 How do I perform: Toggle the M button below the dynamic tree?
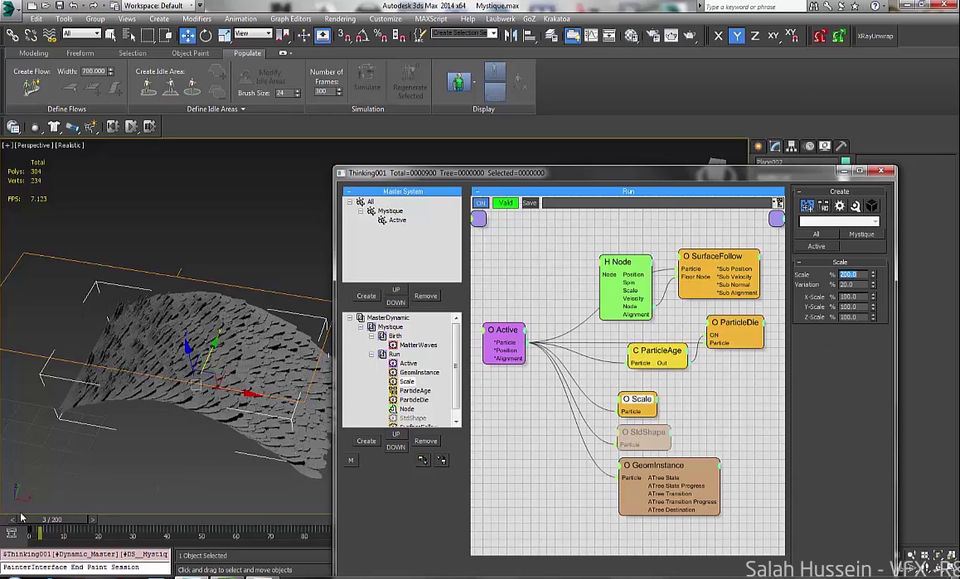click(351, 460)
